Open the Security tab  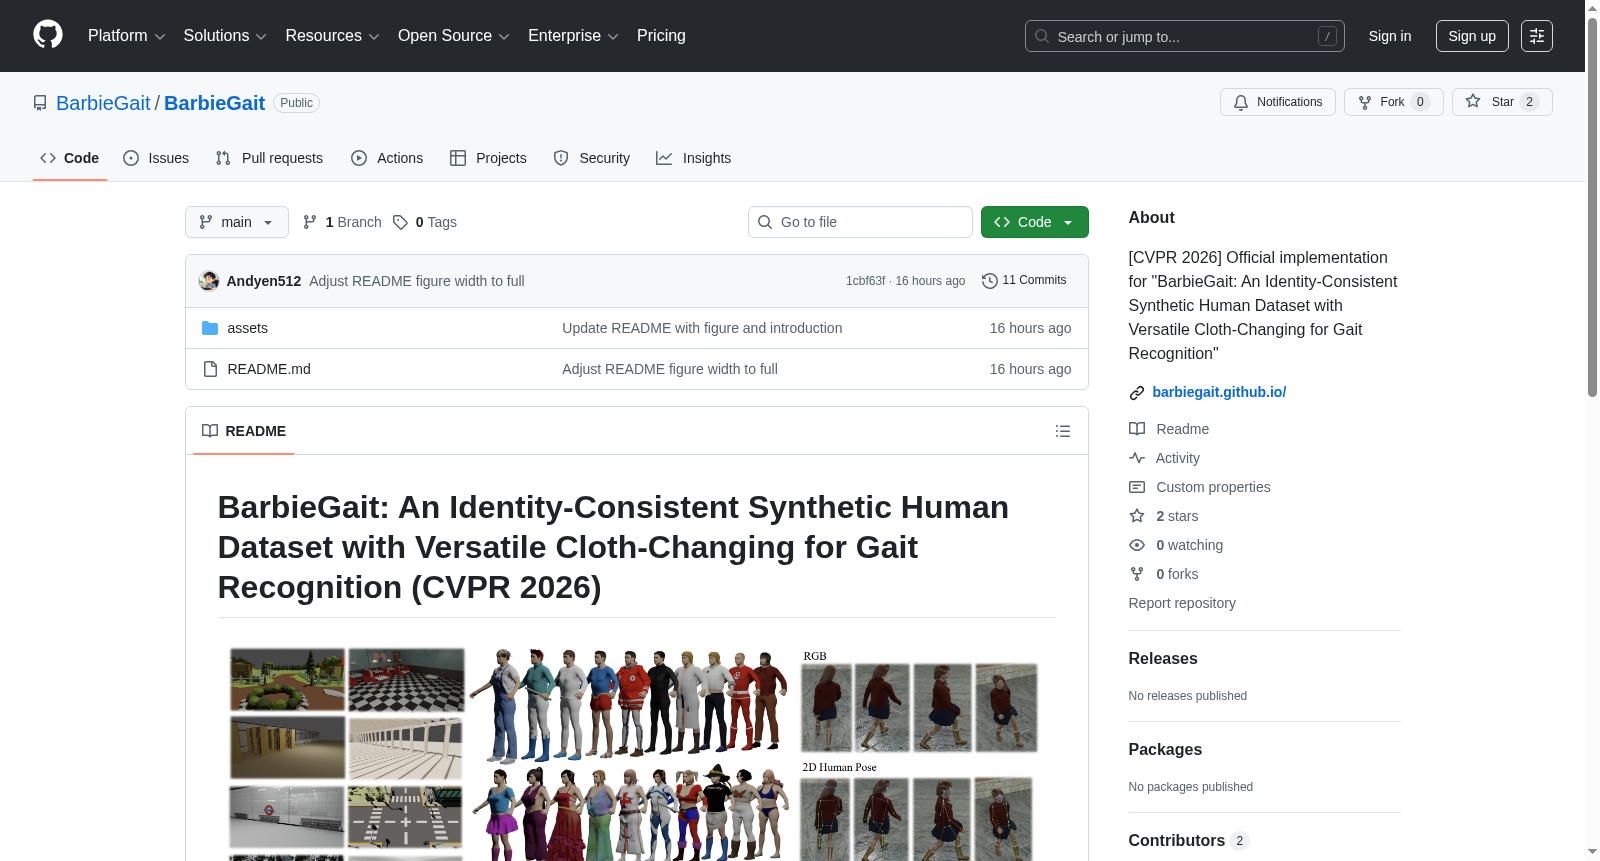[592, 158]
